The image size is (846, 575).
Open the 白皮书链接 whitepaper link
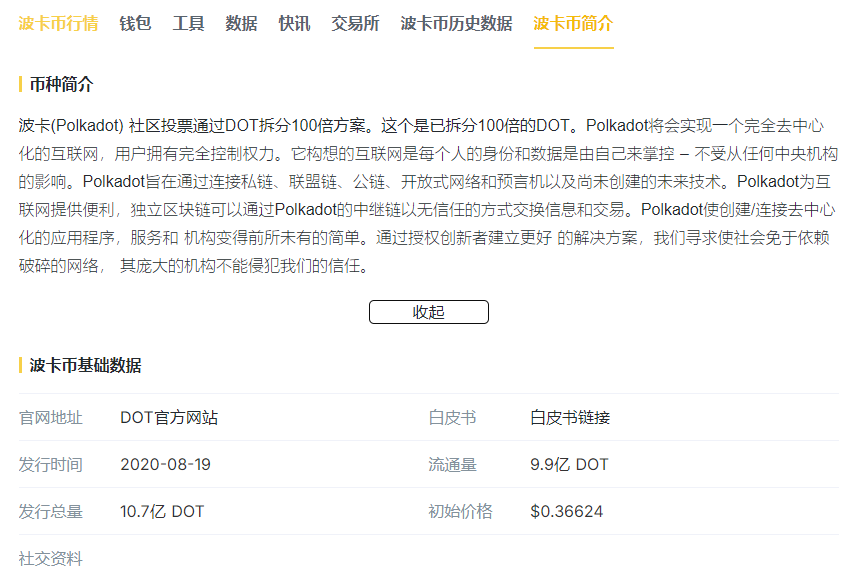(570, 418)
